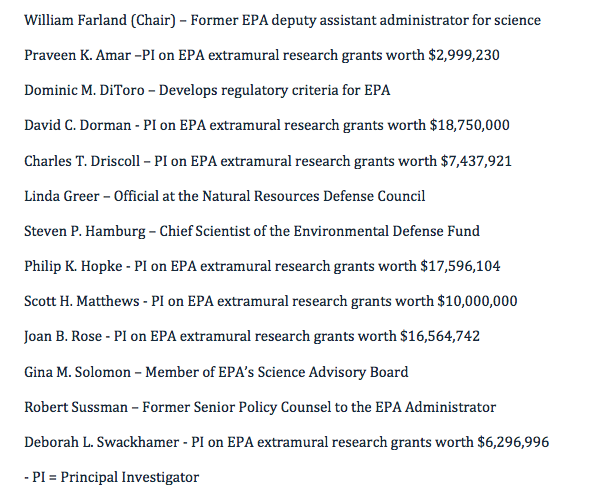
Task: Click the name Charles T. Driscoll
Action: click(x=82, y=161)
